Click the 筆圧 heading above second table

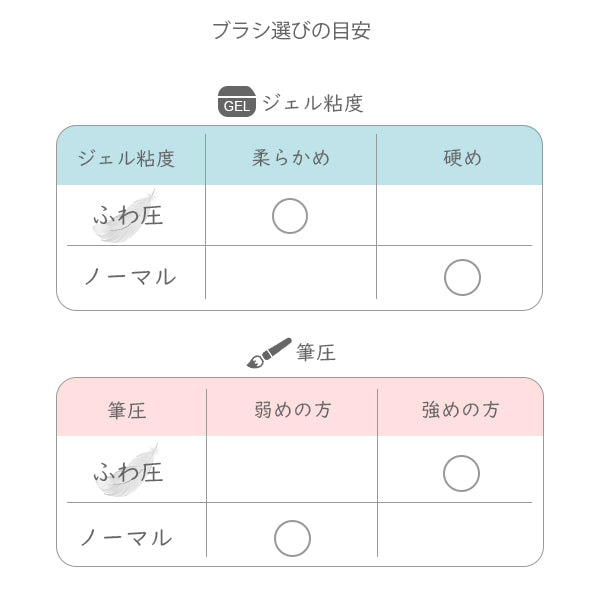(x=315, y=353)
